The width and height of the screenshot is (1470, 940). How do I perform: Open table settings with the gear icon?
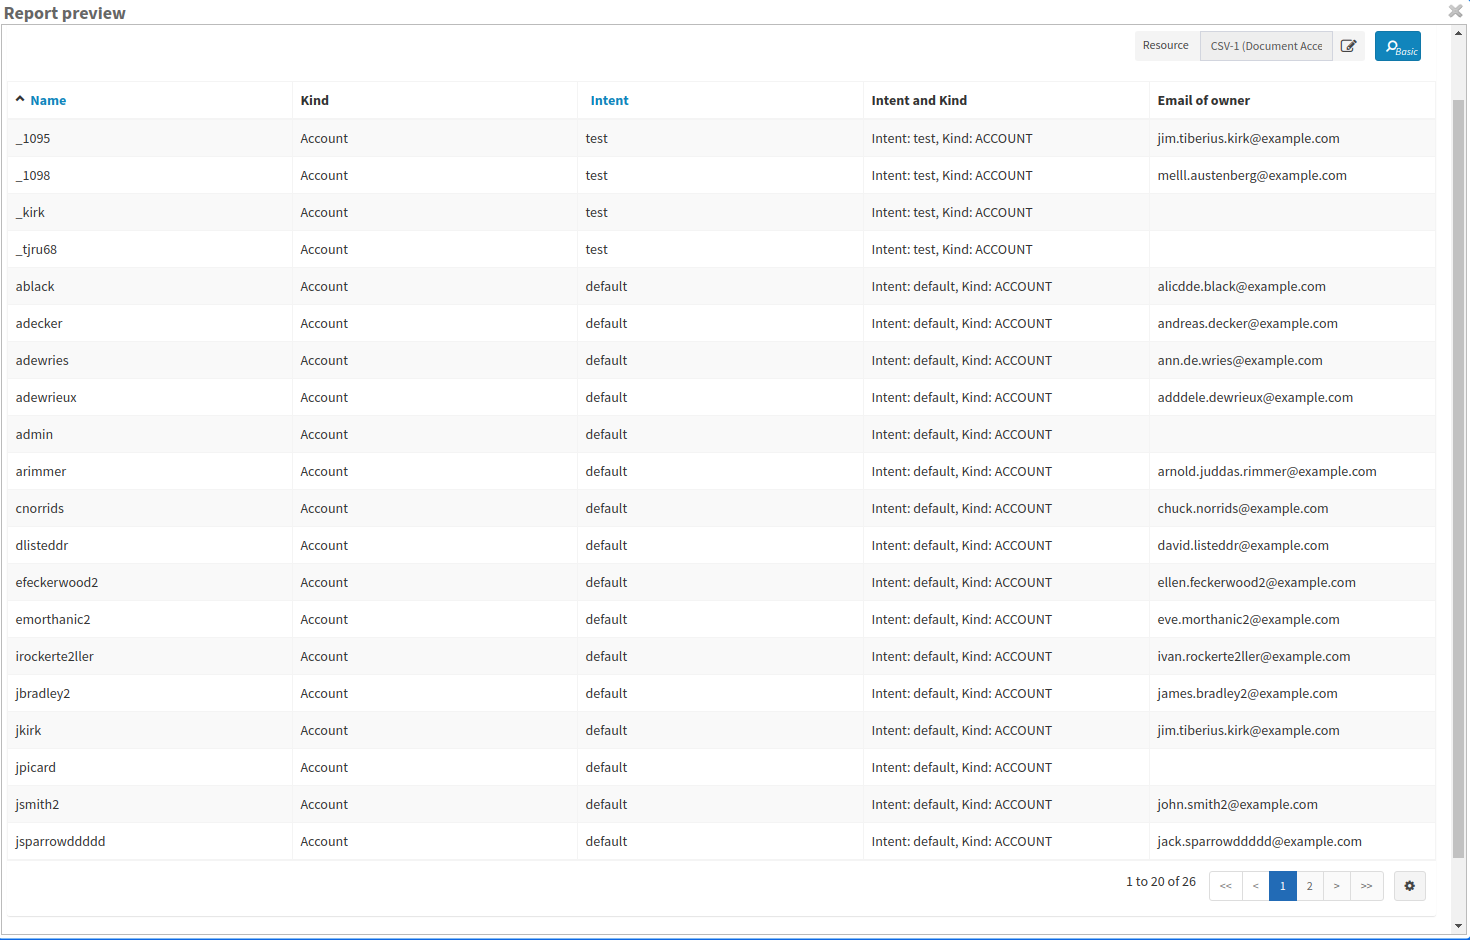[x=1409, y=885]
